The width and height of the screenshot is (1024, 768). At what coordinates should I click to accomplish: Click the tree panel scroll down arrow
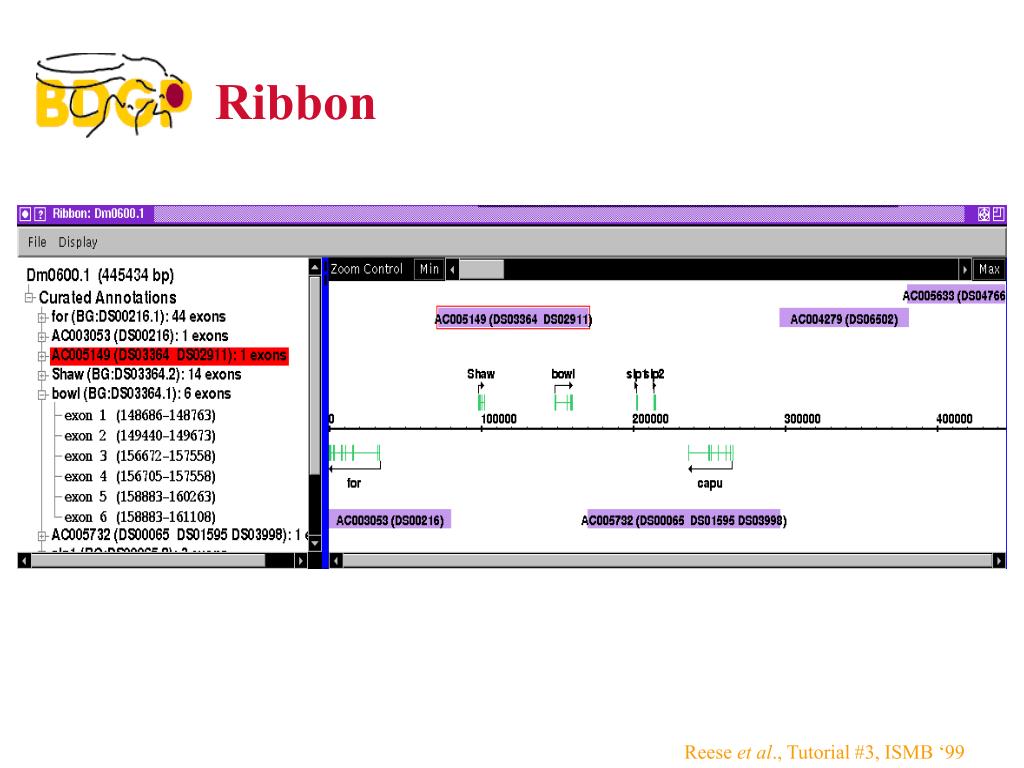click(315, 543)
